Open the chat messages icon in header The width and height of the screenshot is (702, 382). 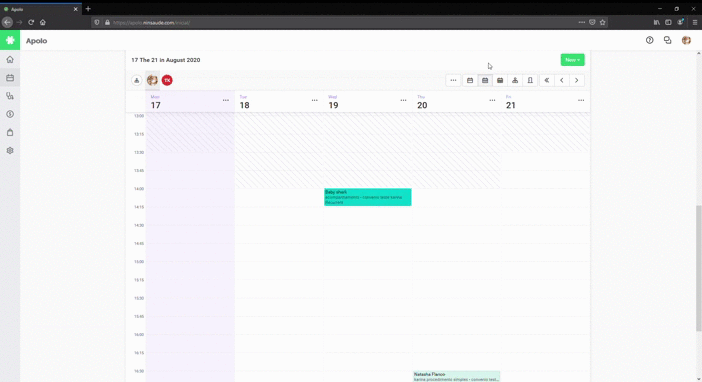668,40
